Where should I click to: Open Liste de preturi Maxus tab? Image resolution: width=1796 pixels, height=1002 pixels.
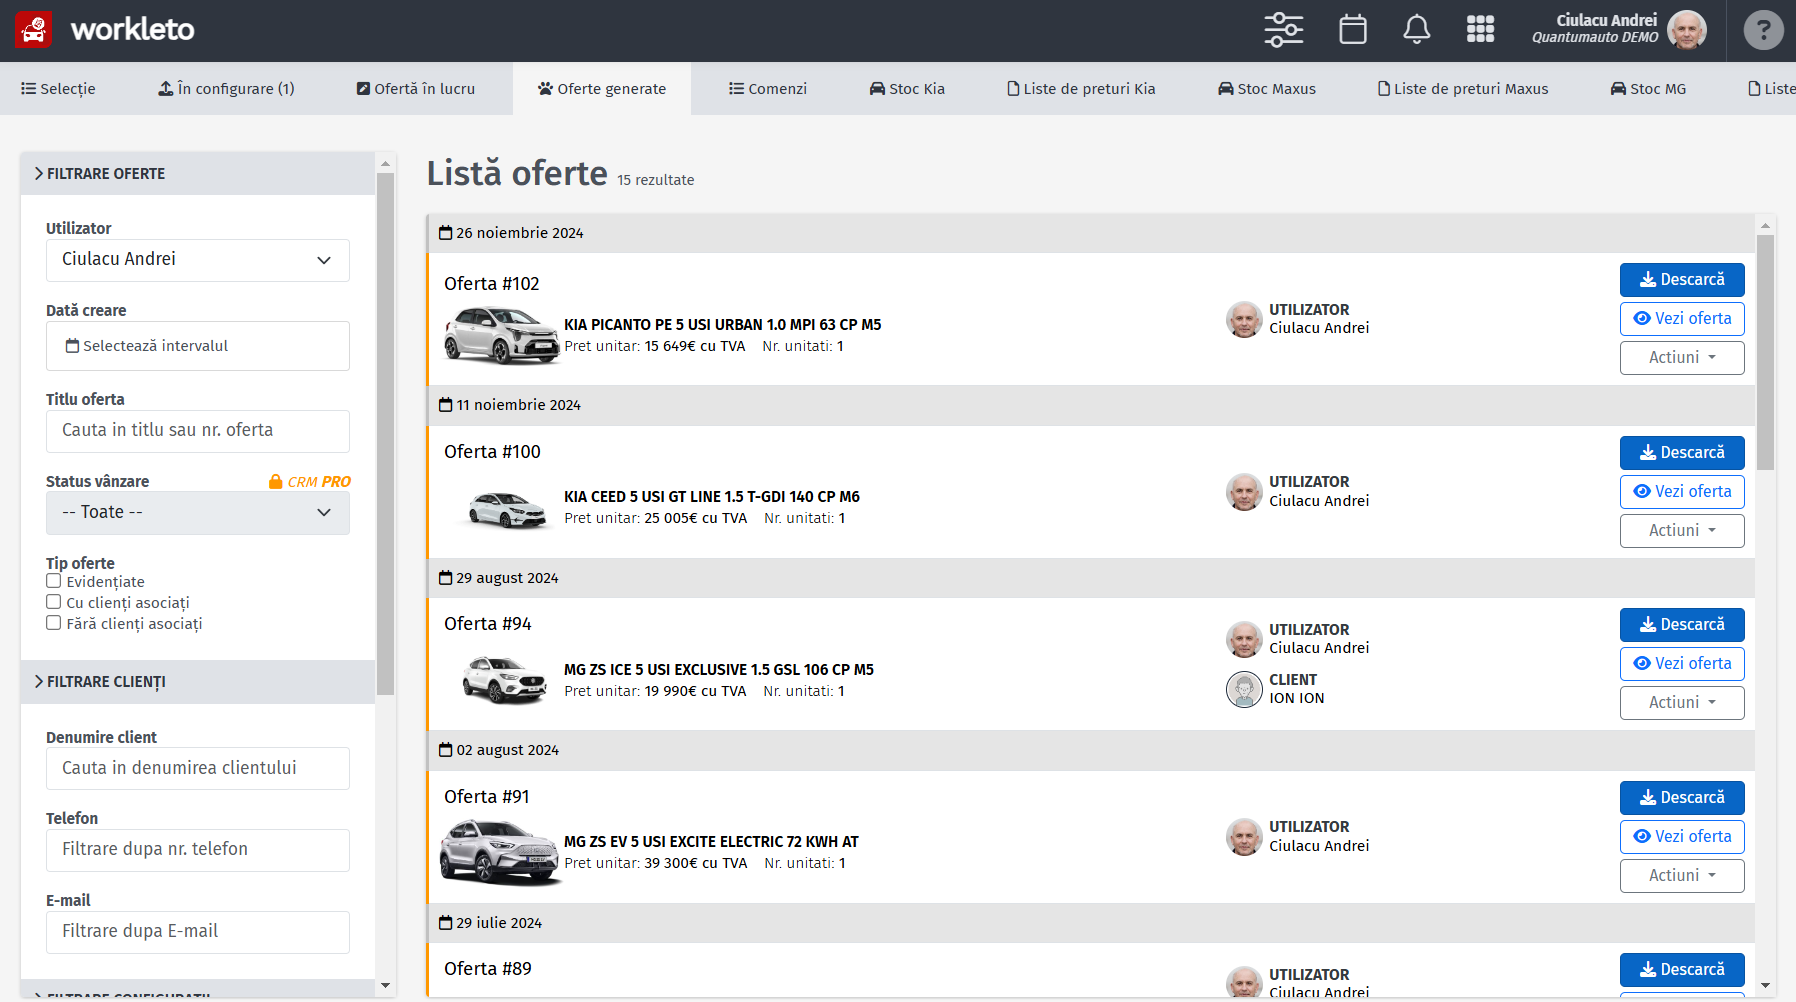click(1463, 89)
